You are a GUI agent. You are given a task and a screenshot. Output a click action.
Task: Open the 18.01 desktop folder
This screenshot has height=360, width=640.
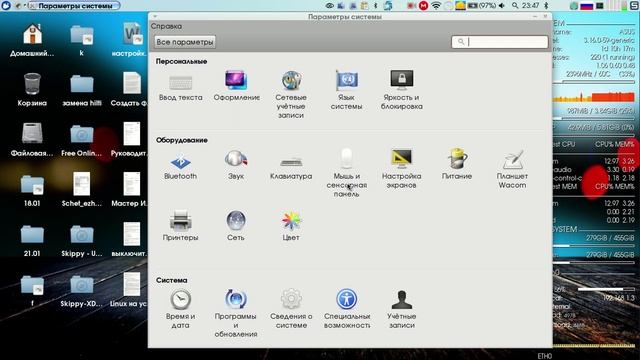(x=32, y=190)
